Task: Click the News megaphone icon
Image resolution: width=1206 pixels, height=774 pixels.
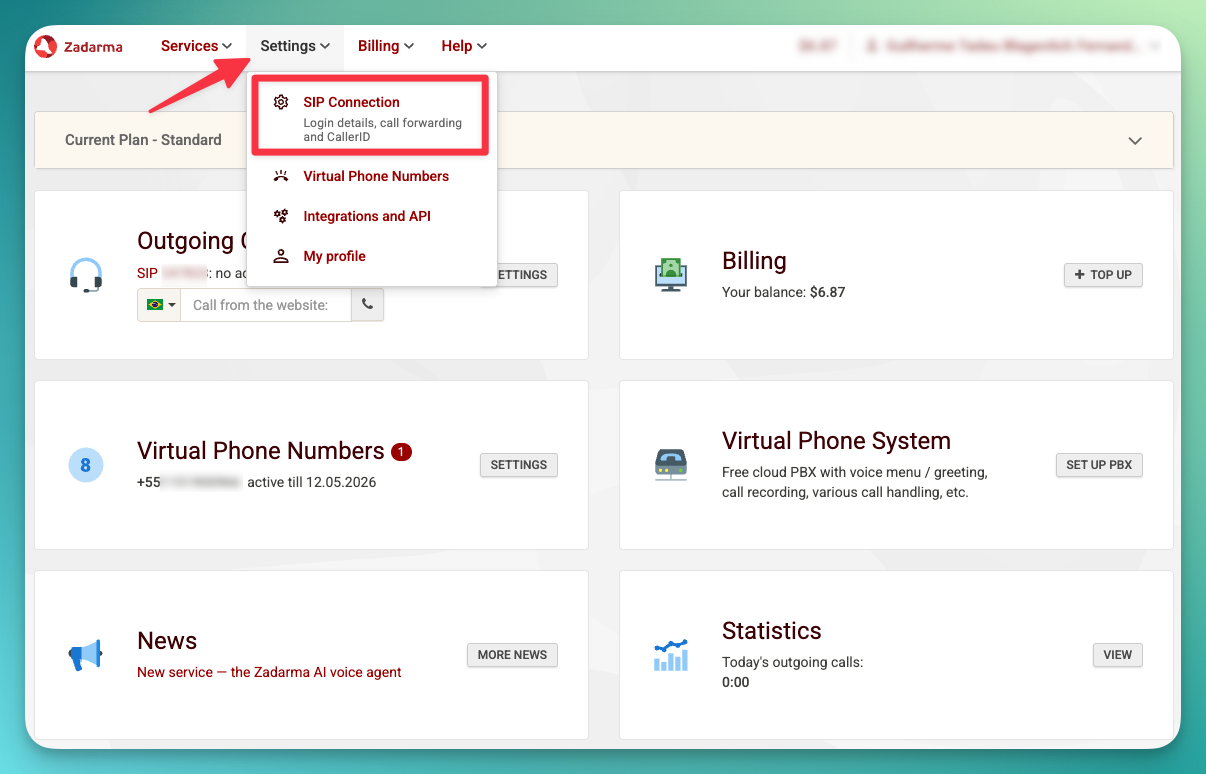Action: pos(86,655)
